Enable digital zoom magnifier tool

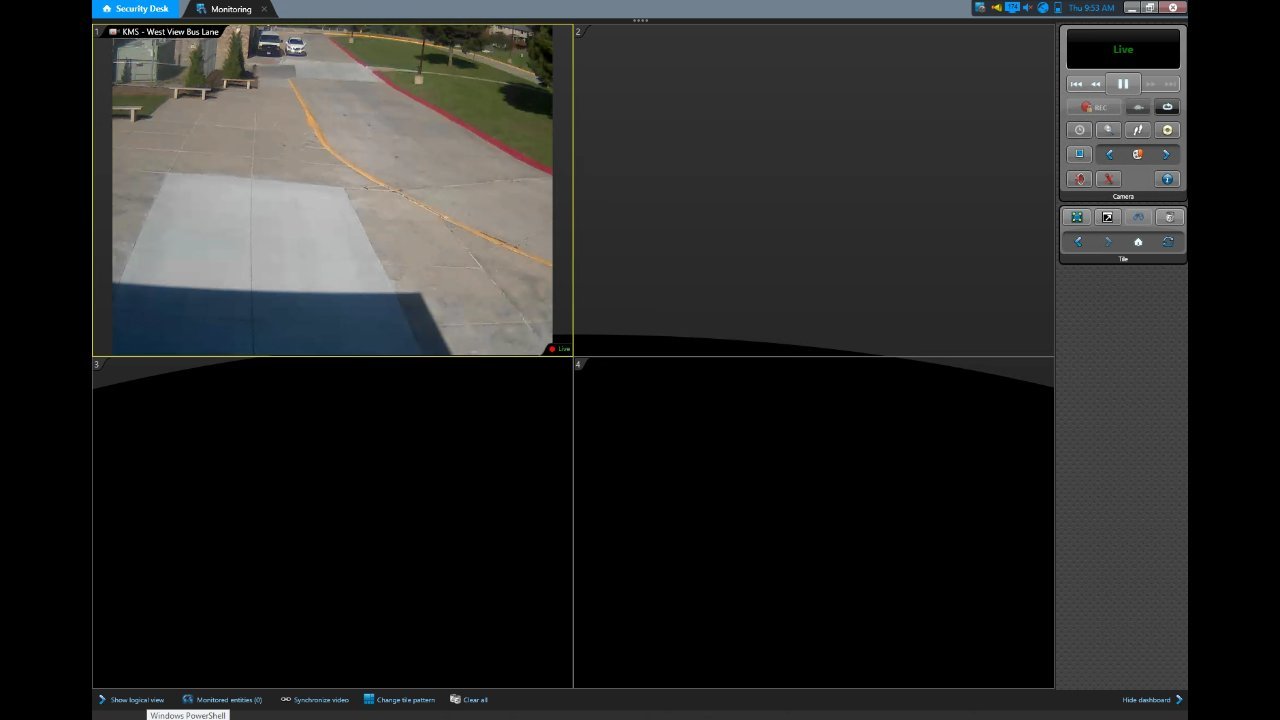(1108, 130)
